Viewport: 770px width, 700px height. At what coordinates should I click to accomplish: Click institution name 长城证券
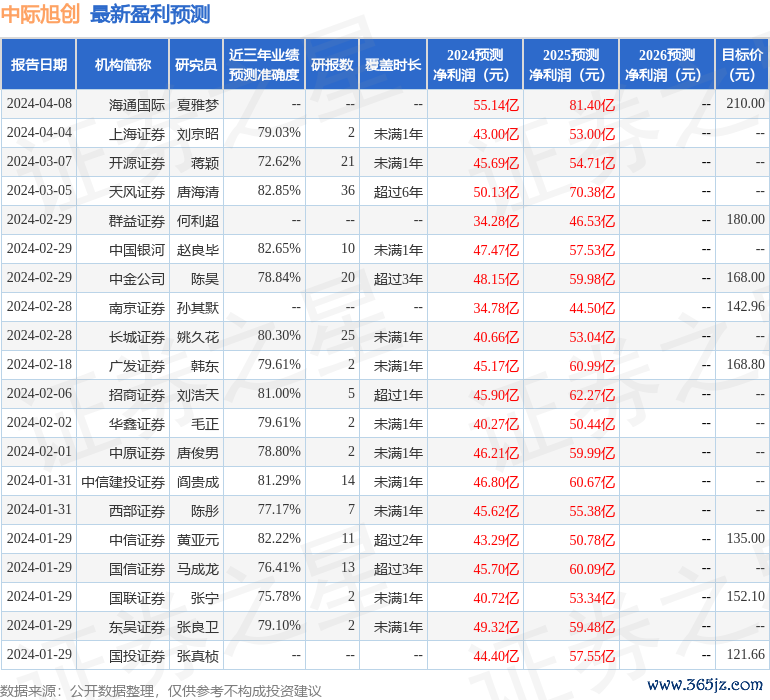137,336
